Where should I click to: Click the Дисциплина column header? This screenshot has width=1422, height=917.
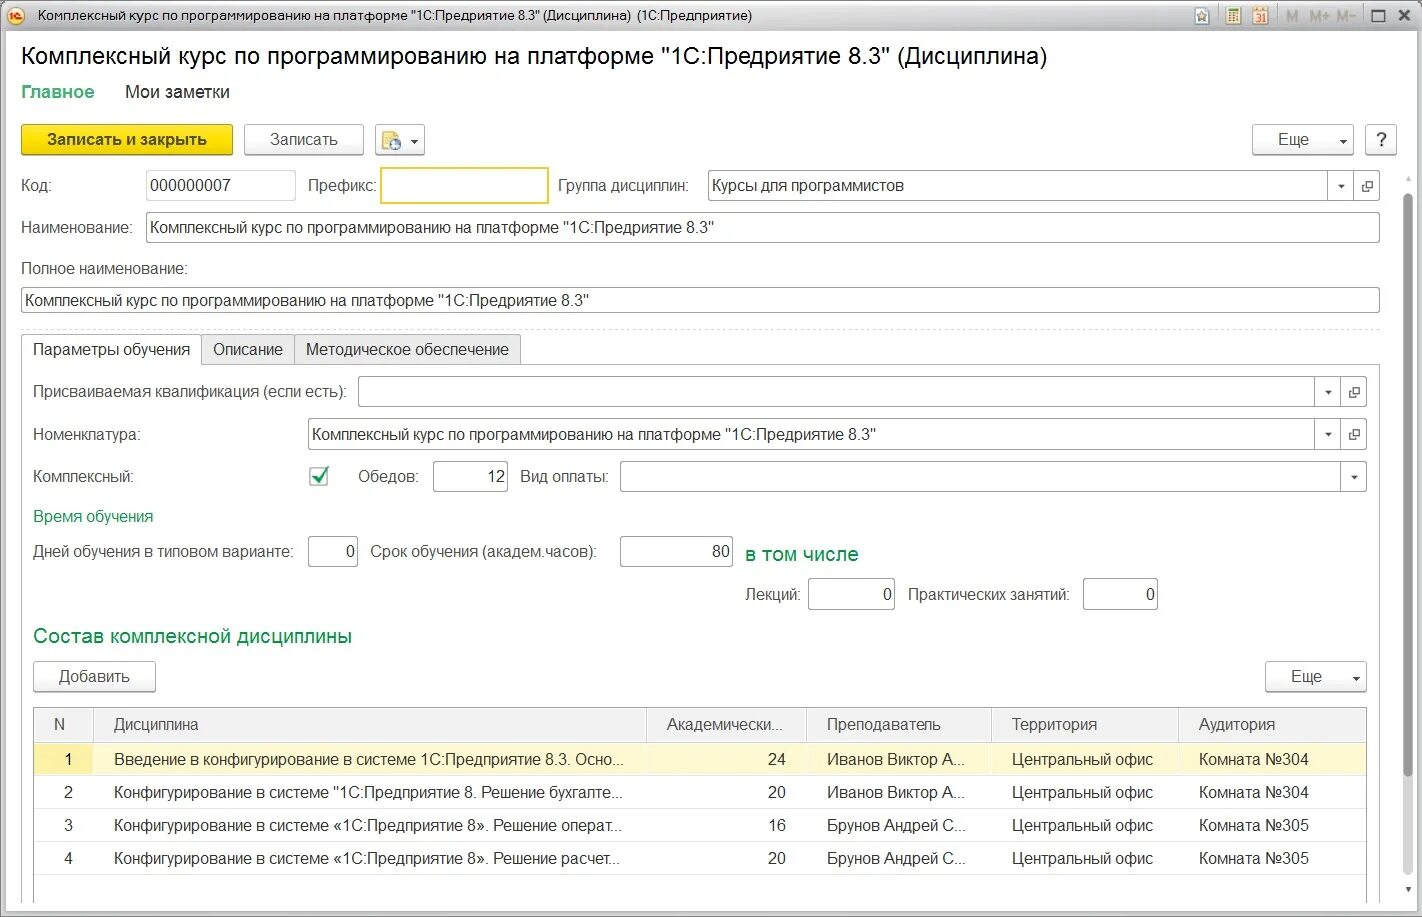click(370, 725)
